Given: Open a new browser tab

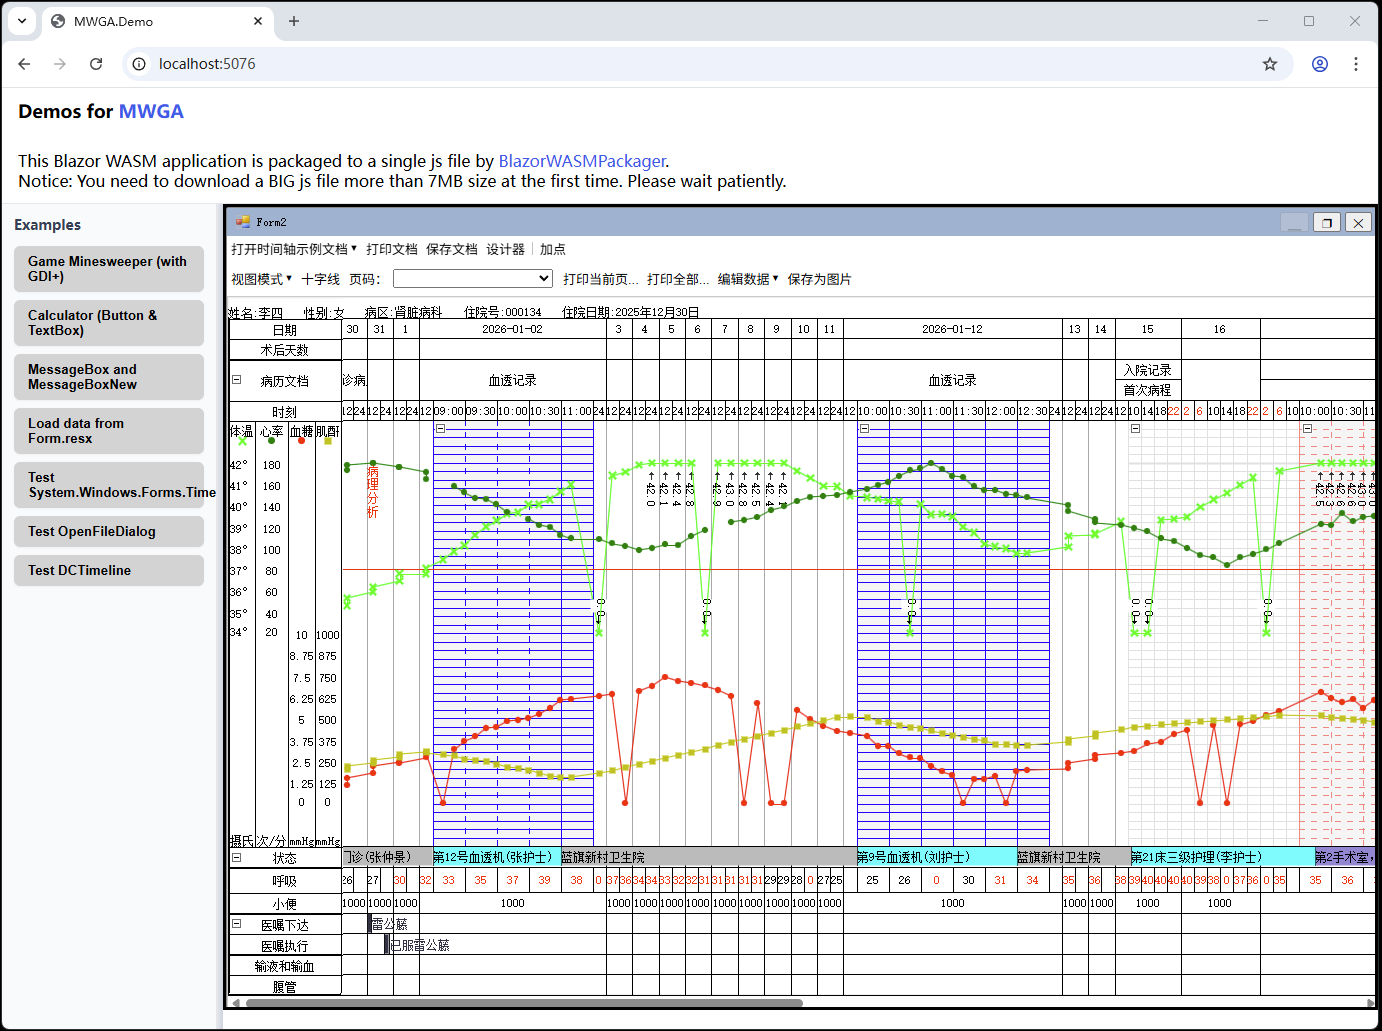Looking at the screenshot, I should pyautogui.click(x=294, y=21).
